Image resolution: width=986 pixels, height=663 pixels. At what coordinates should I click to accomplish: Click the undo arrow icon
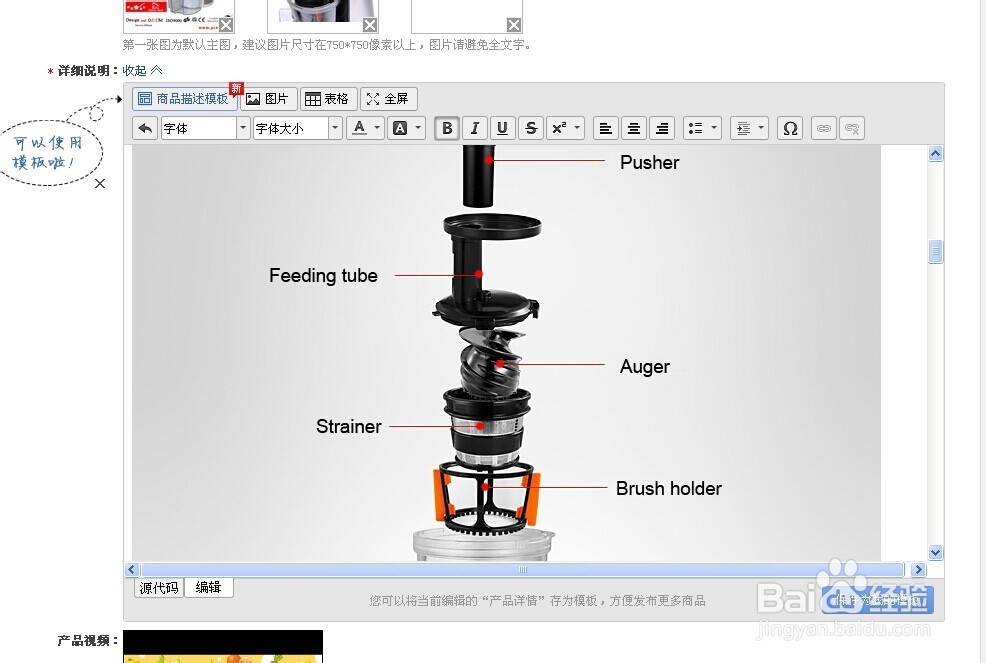tap(145, 128)
